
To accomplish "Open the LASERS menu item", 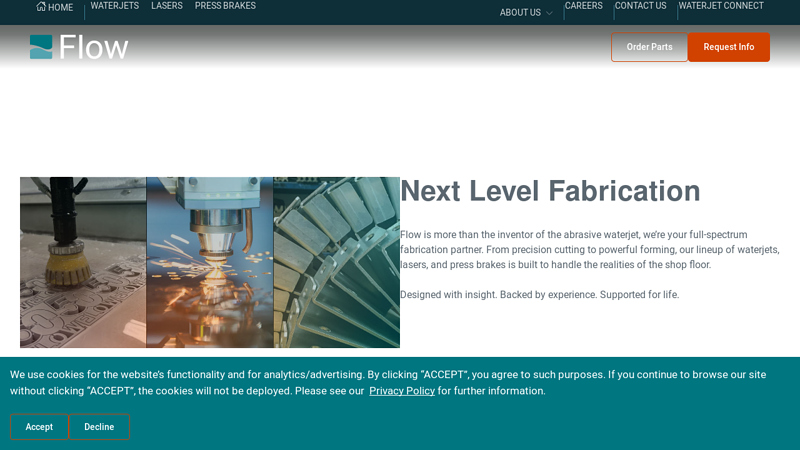I will point(167,6).
